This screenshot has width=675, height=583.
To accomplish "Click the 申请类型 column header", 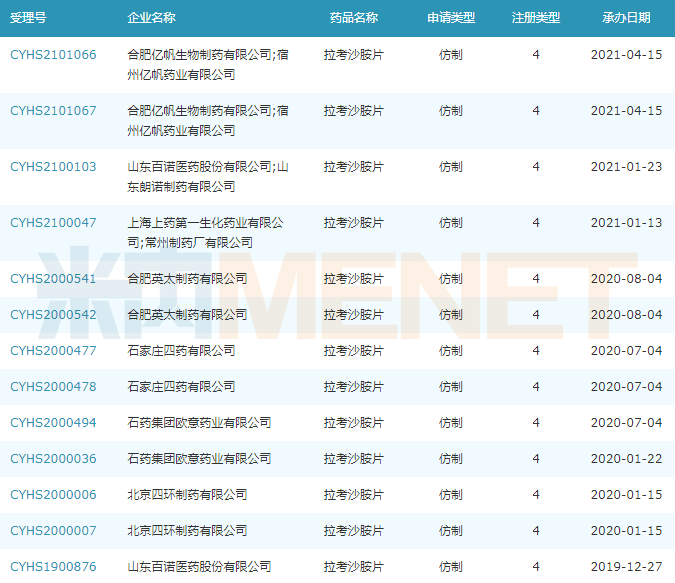I will 451,18.
